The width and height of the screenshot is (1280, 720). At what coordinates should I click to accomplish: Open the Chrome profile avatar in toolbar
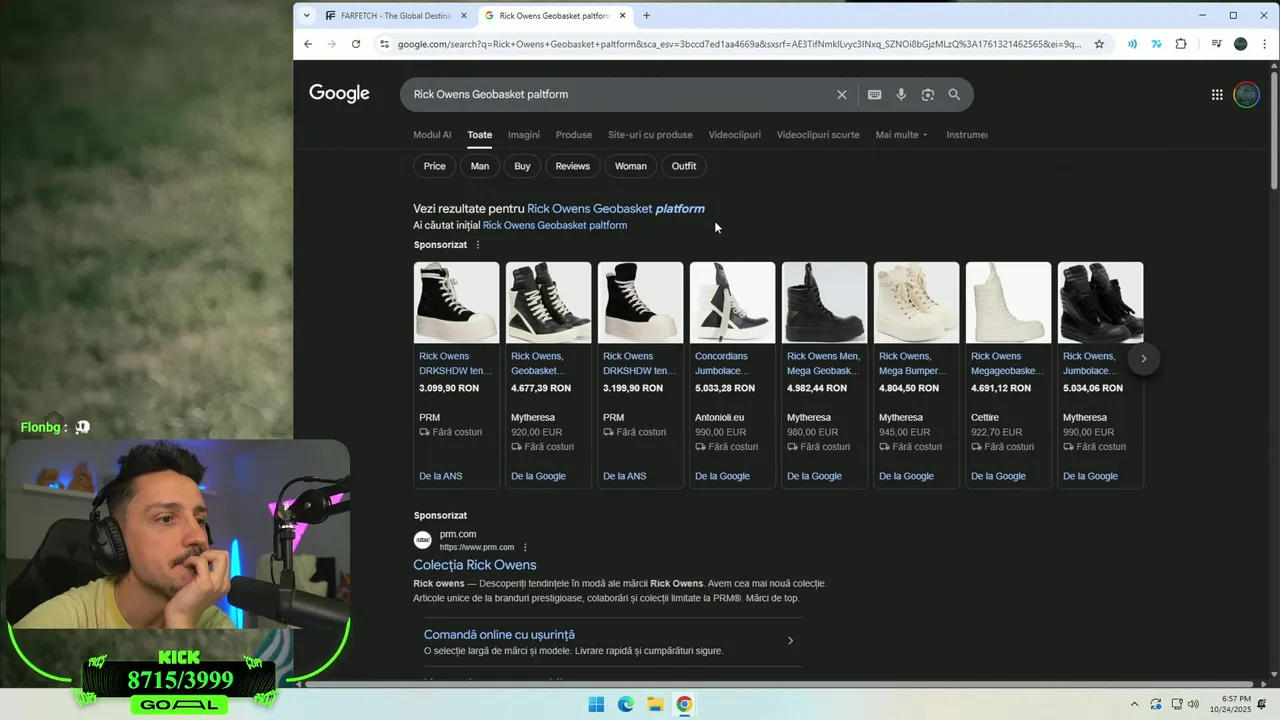point(1241,44)
